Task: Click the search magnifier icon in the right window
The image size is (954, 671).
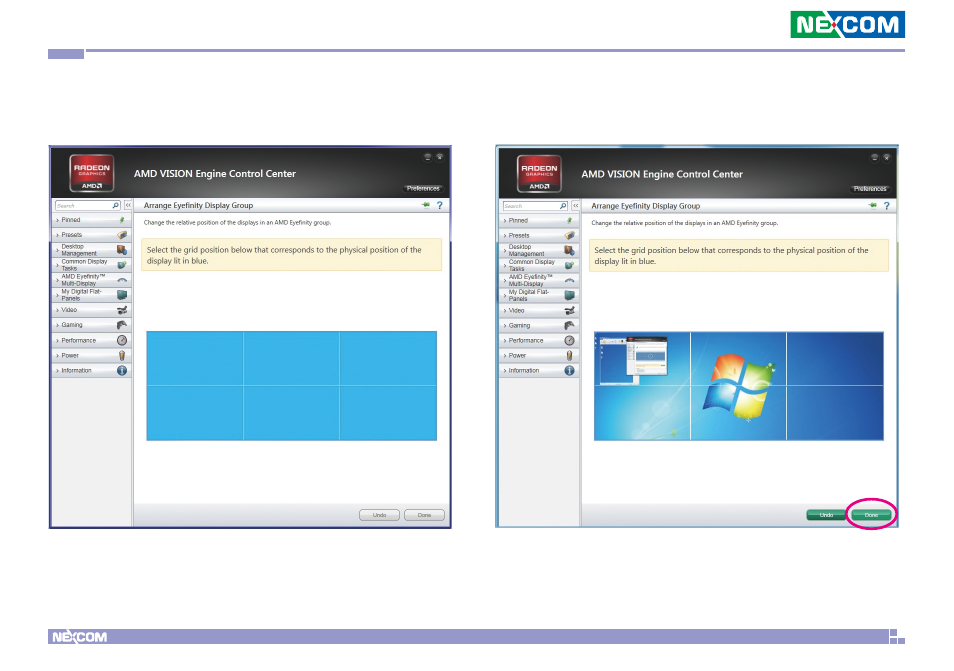Action: pyautogui.click(x=563, y=206)
